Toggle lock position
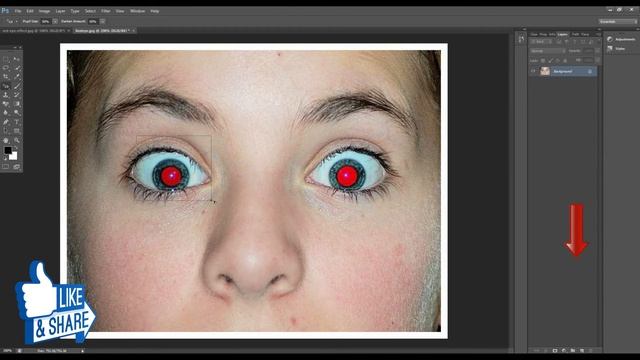Screen dimensions: 640x360 (x=558, y=60)
